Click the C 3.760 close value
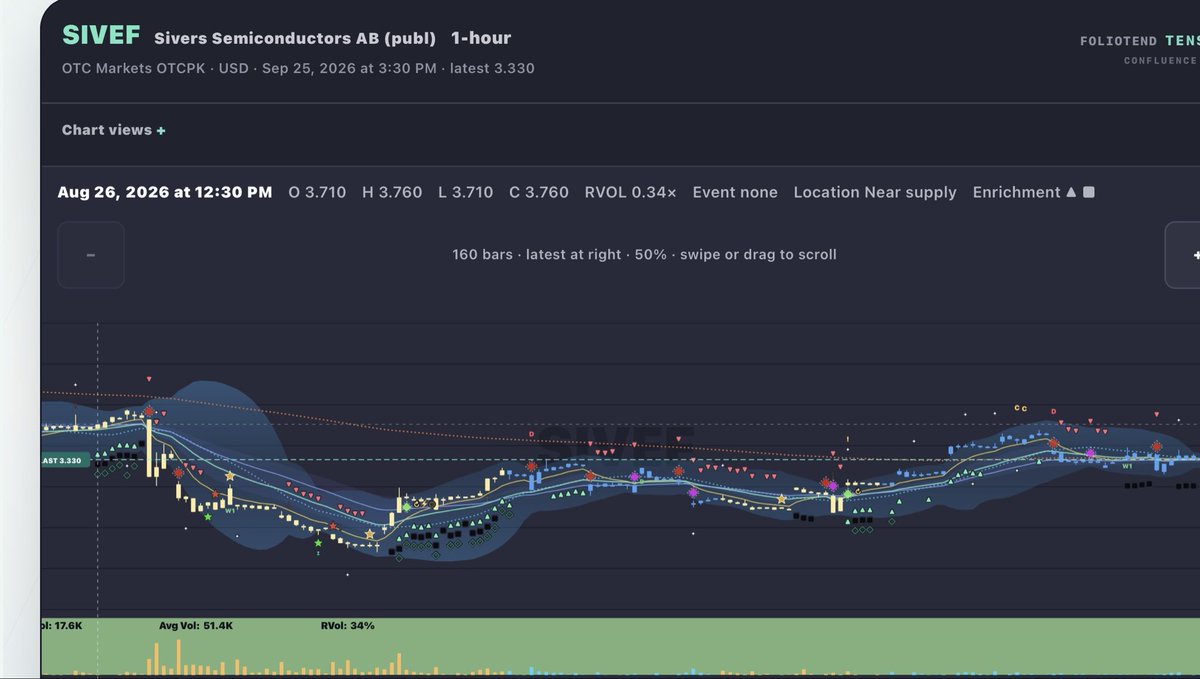Viewport: 1200px width, 679px height. click(x=539, y=192)
